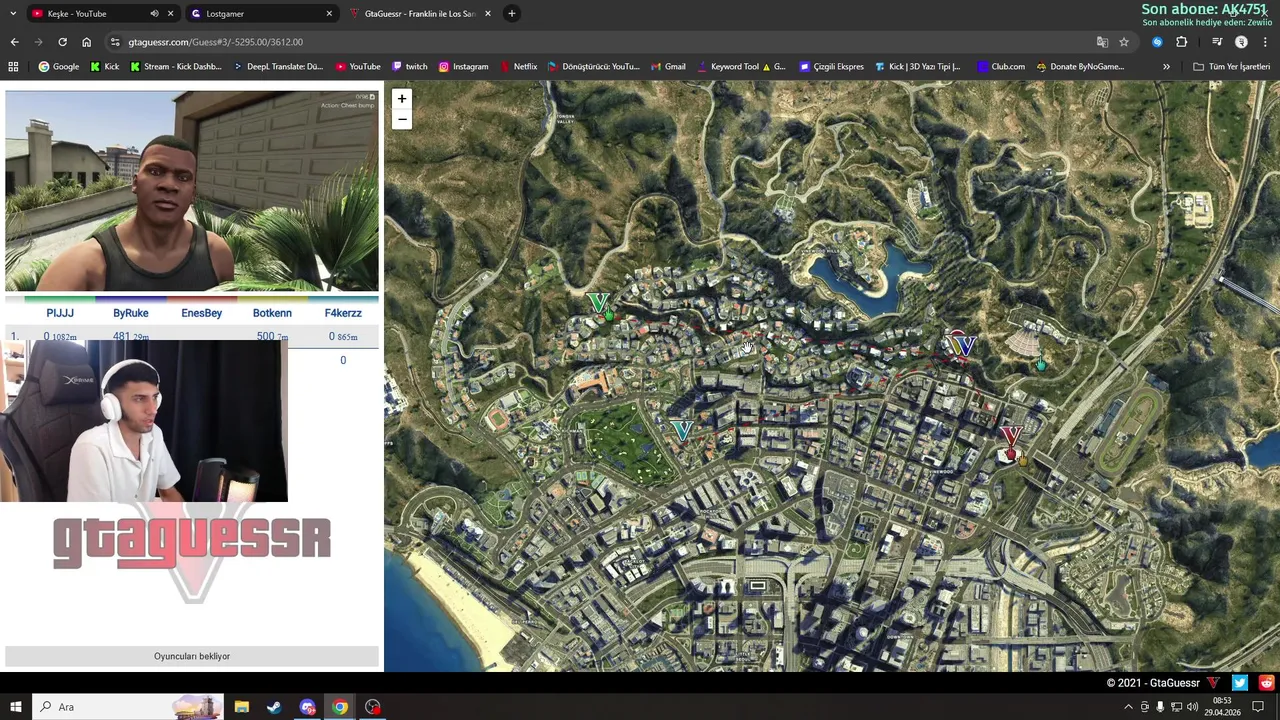Open the Google bookmark
The width and height of the screenshot is (1280, 720).
(58, 67)
